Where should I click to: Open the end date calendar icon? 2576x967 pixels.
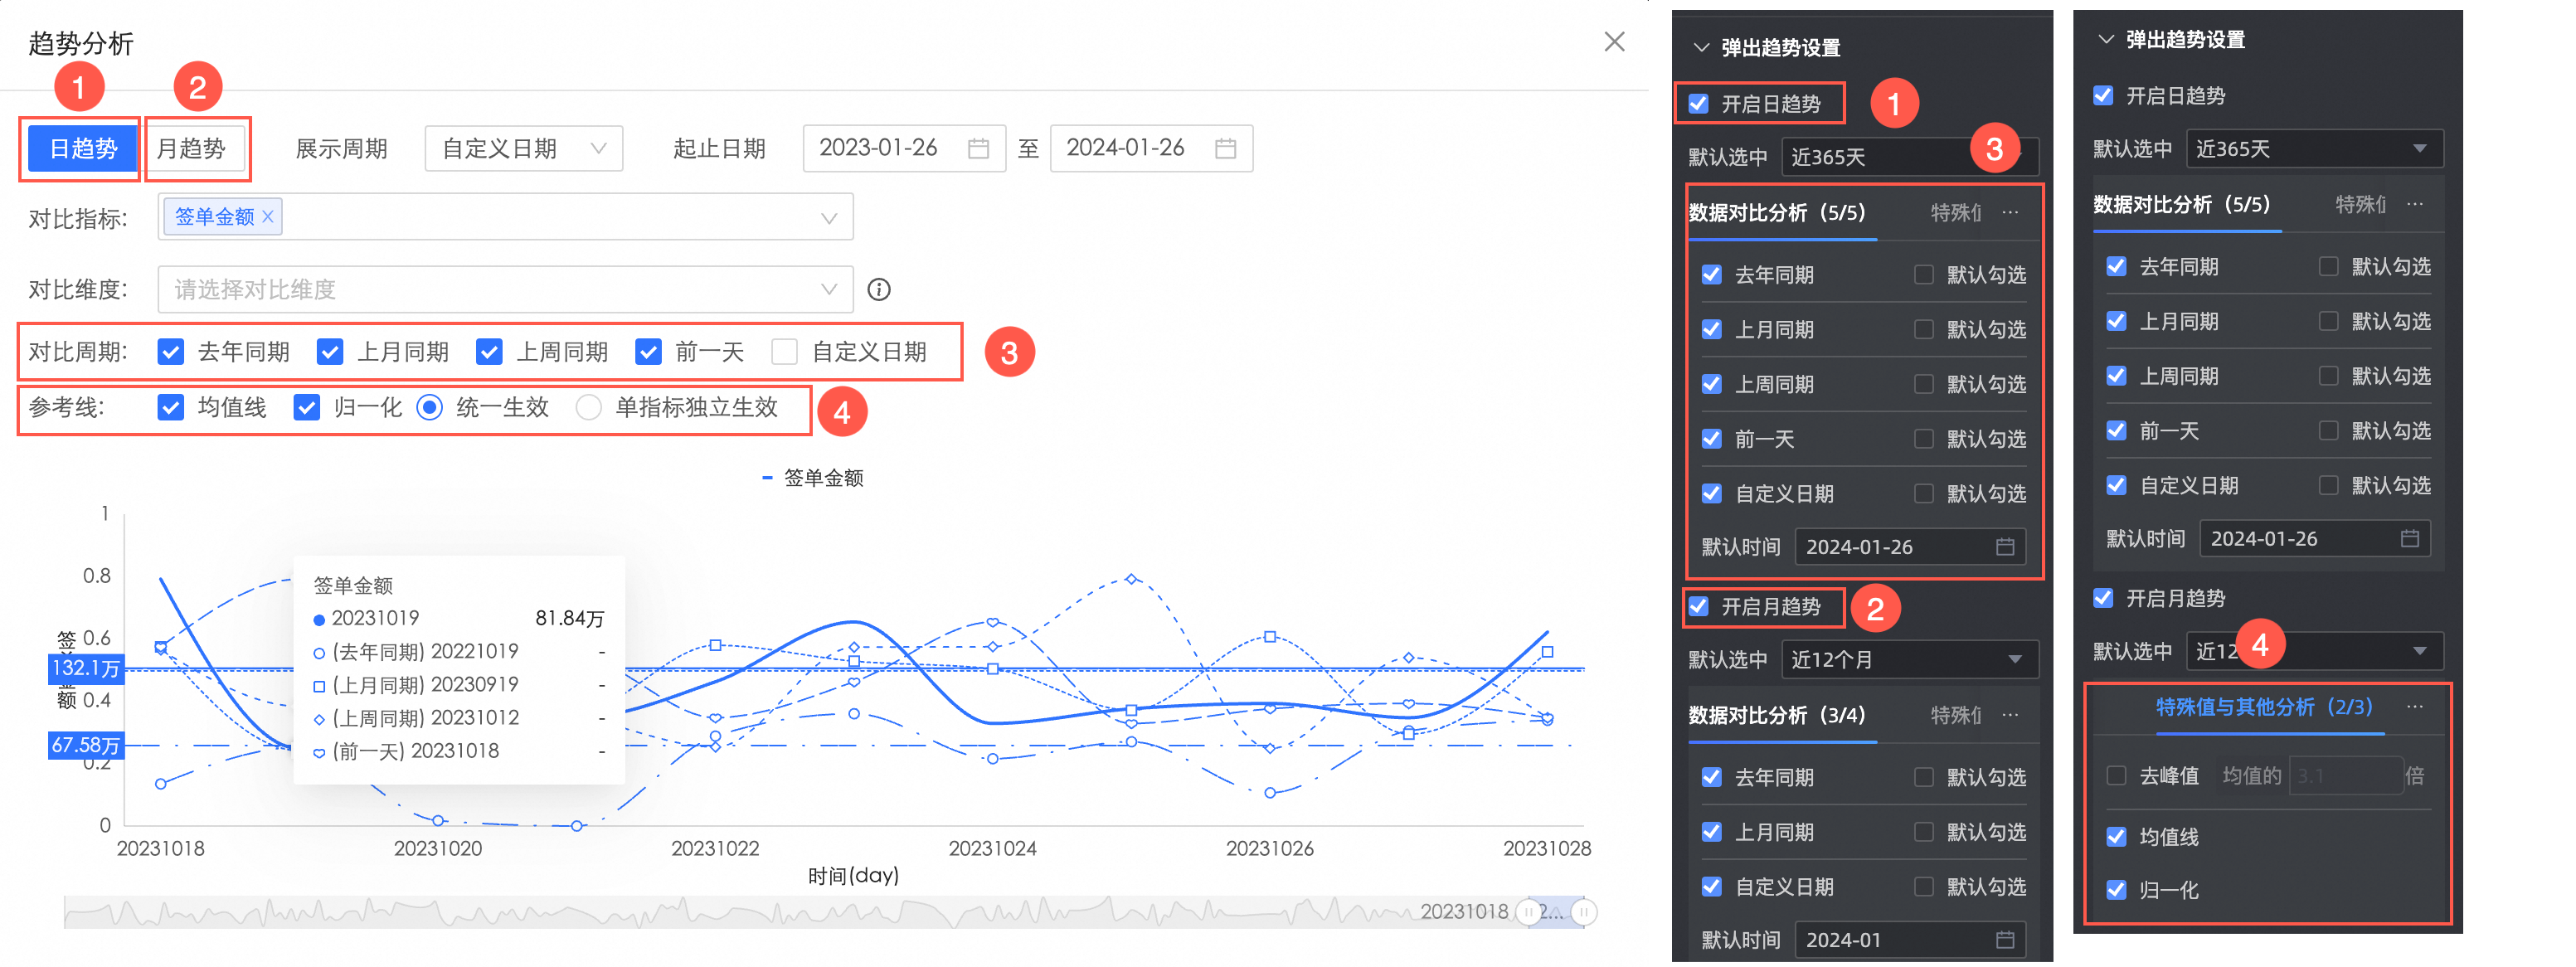pos(1225,149)
